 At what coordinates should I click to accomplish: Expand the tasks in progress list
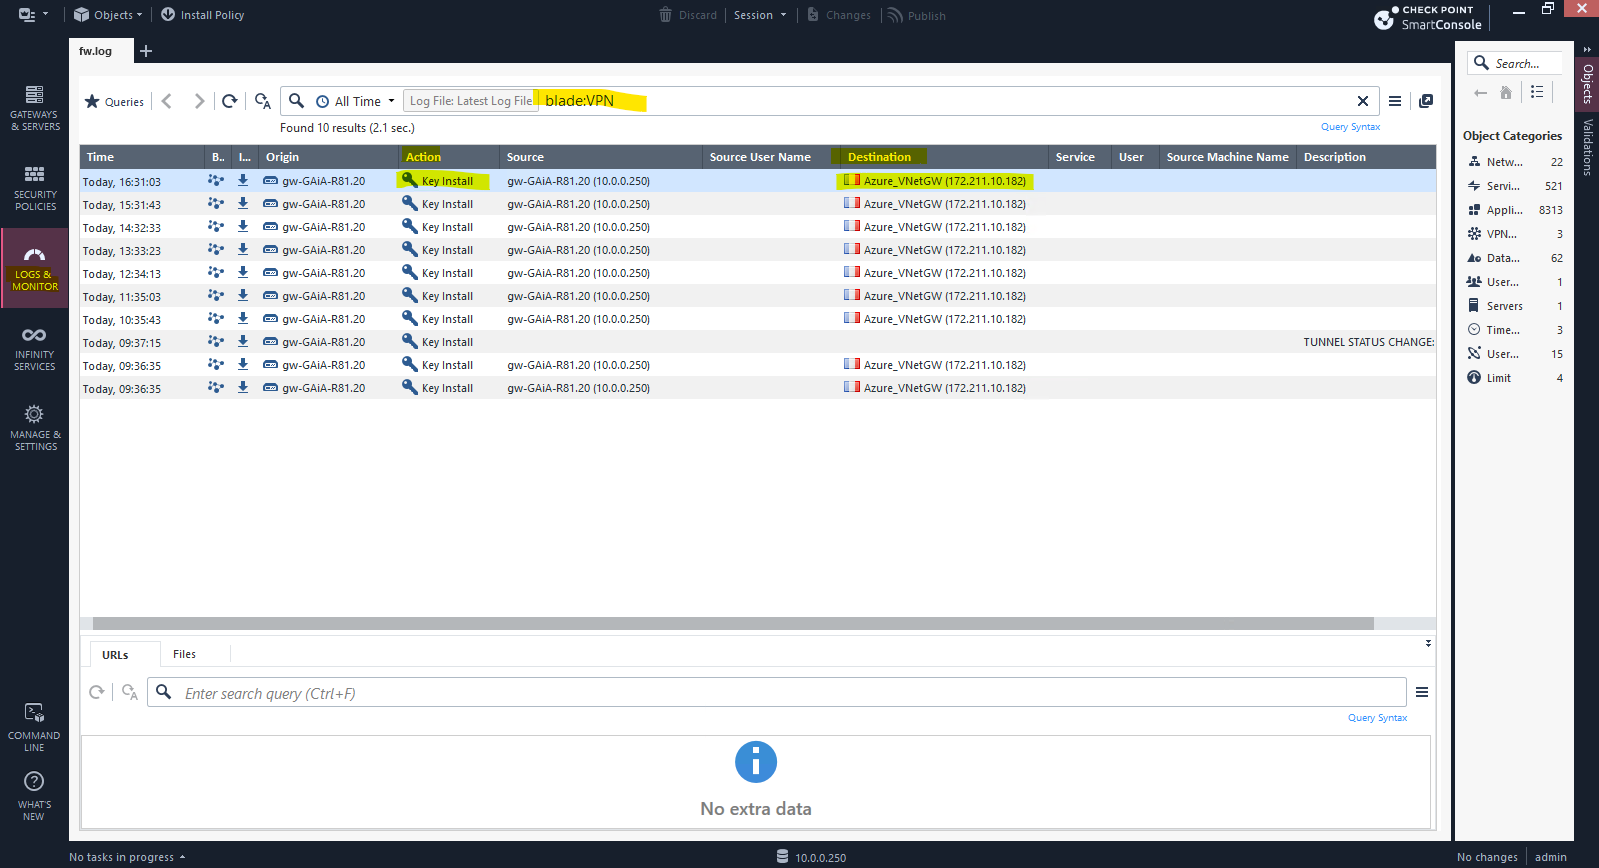tap(127, 857)
